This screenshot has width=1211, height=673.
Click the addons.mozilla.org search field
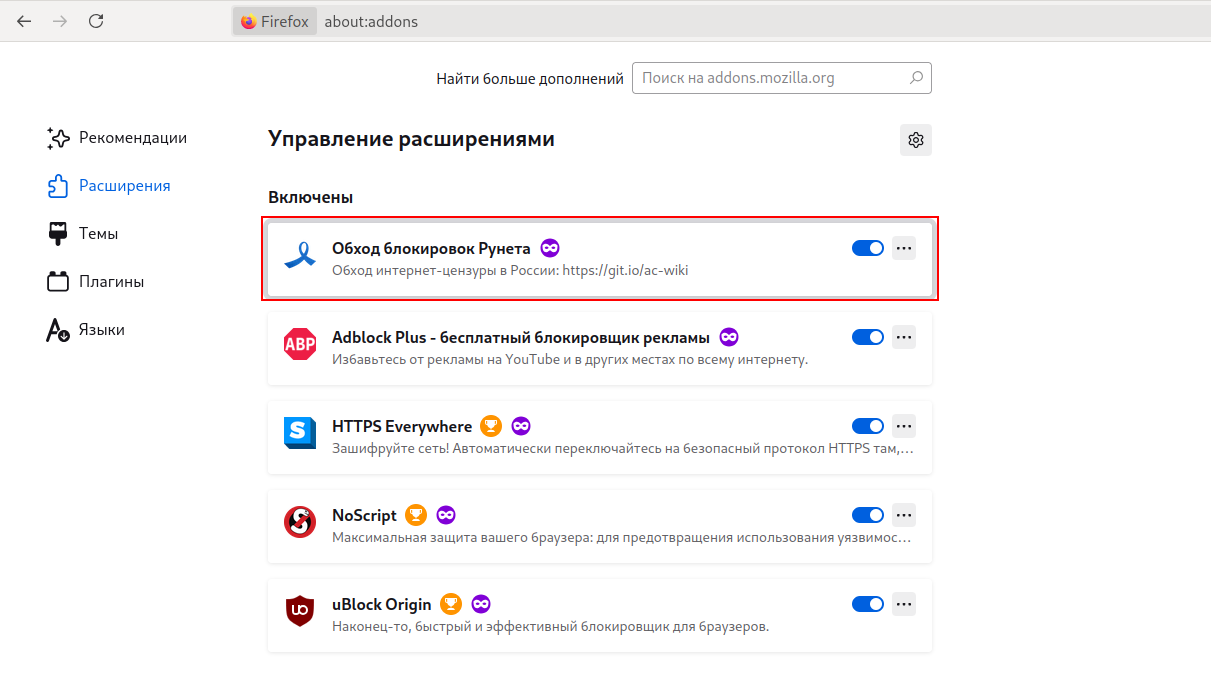coord(772,78)
